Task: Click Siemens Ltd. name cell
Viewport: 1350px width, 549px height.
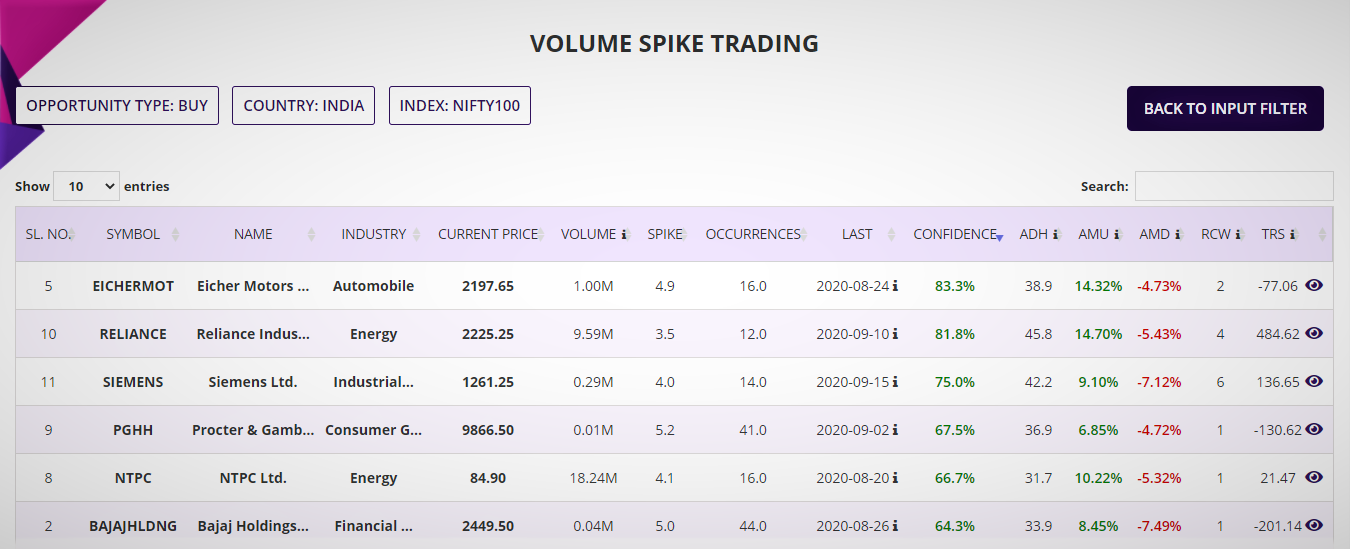Action: tap(253, 382)
